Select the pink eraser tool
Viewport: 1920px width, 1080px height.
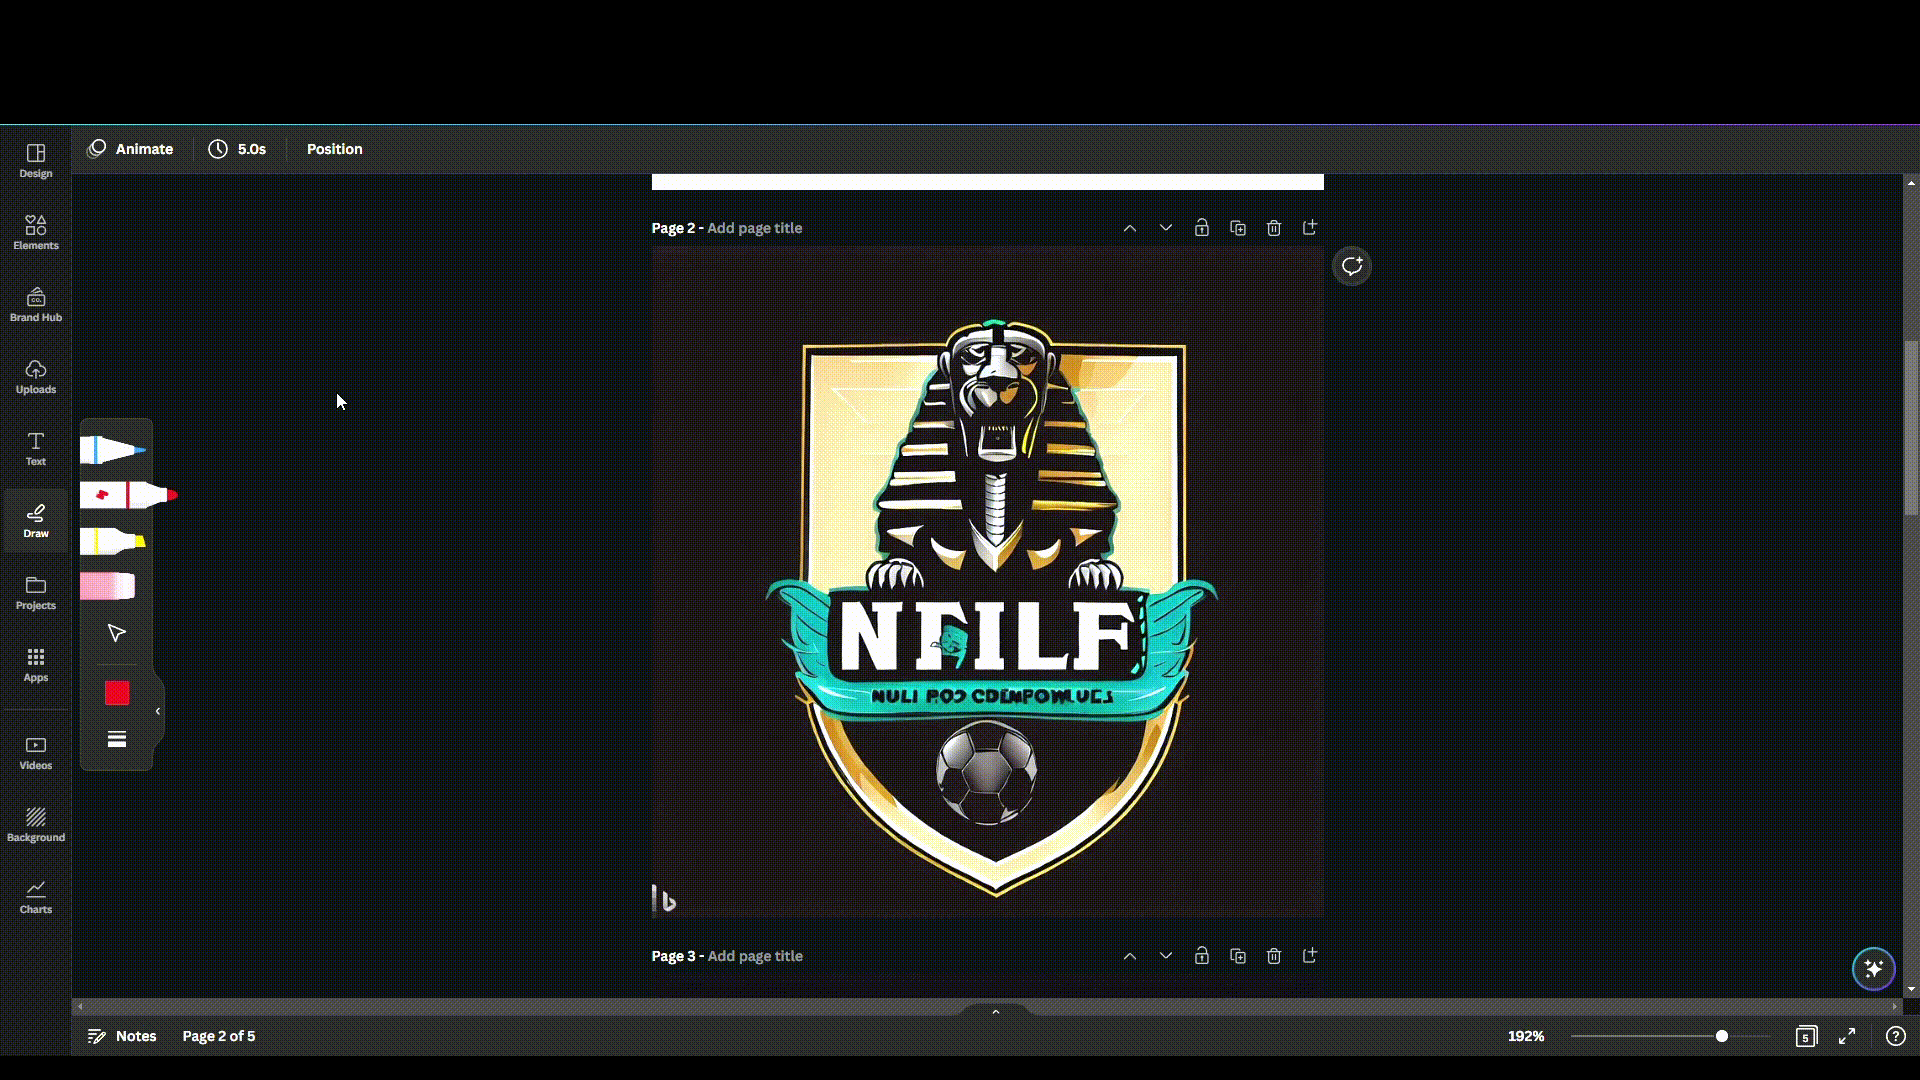[108, 586]
